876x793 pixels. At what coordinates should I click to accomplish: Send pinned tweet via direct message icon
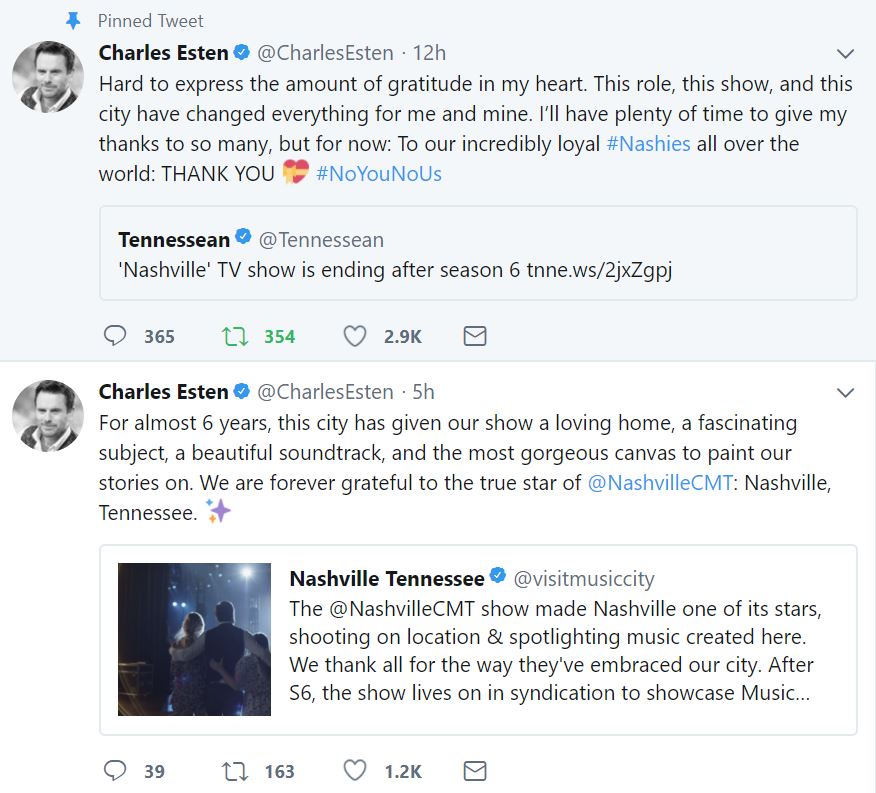(475, 336)
